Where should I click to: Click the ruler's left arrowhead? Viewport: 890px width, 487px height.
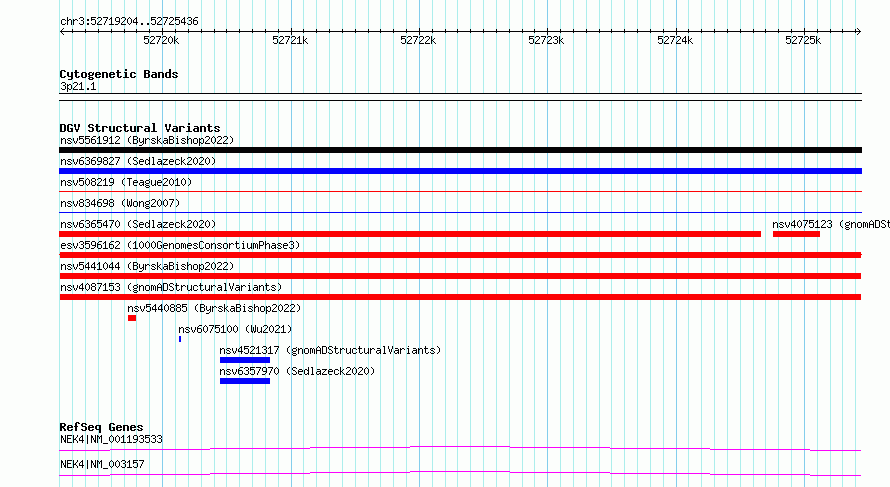[x=62, y=32]
